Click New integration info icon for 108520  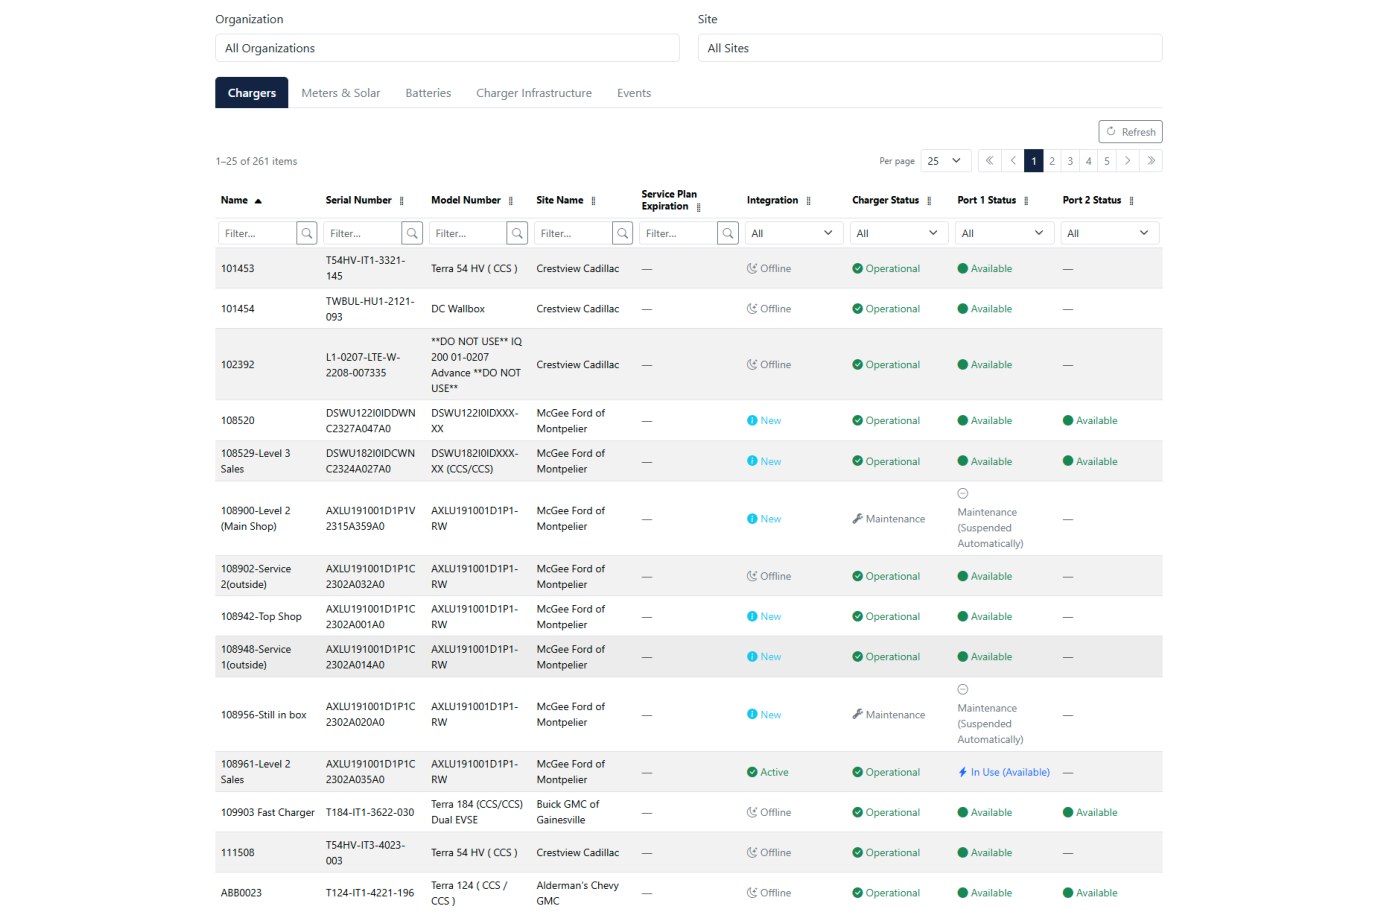[x=752, y=421]
